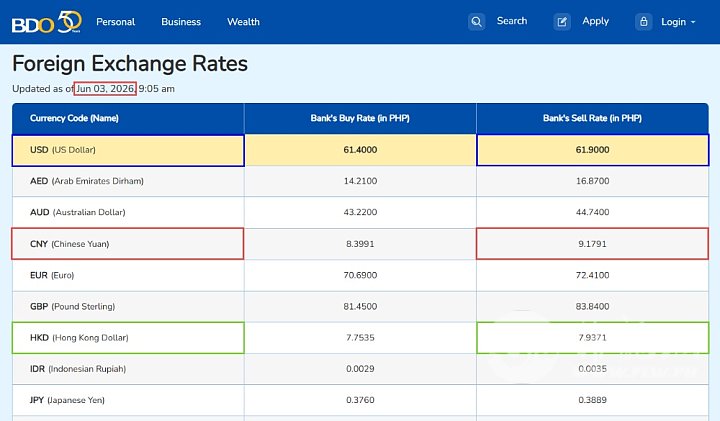Select the USD (US Dollar) row label
This screenshot has width=720, height=421.
[63, 150]
